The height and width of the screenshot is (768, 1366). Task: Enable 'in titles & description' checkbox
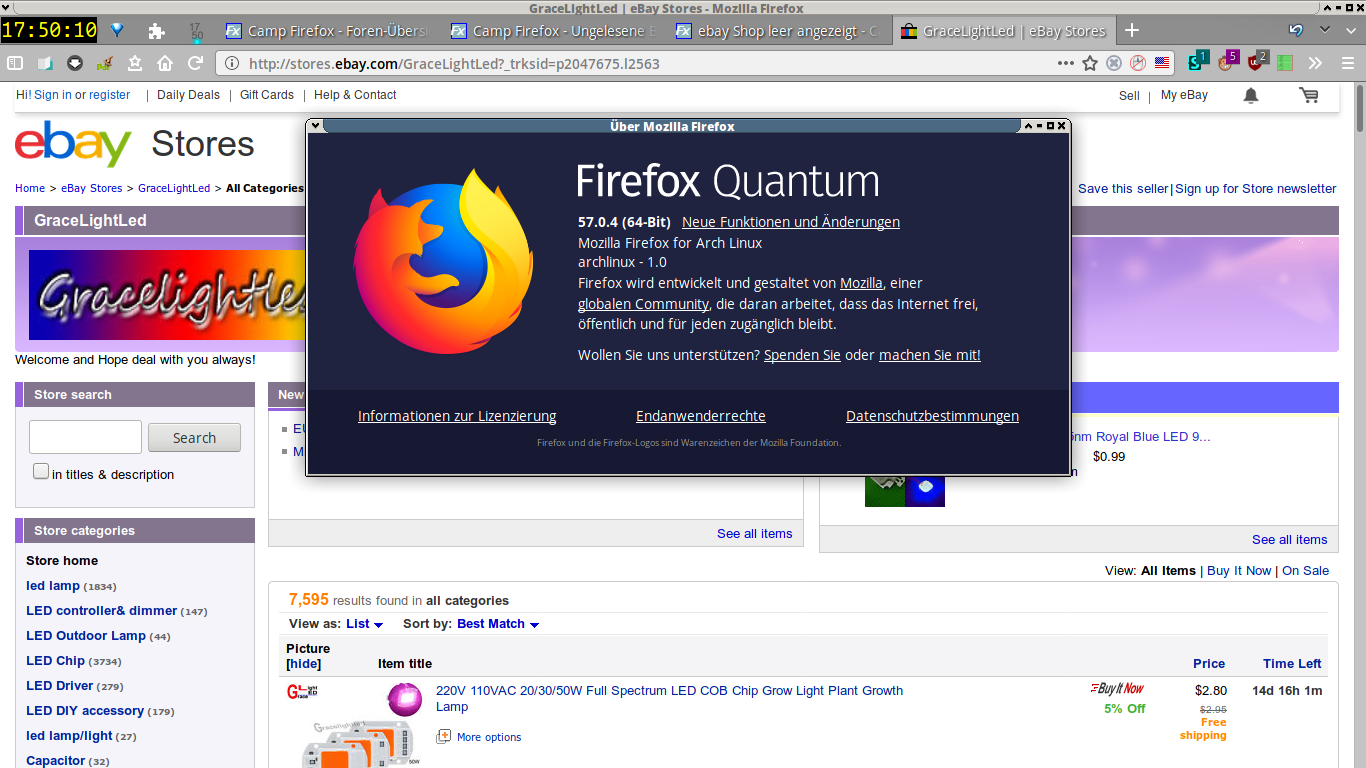[x=41, y=471]
